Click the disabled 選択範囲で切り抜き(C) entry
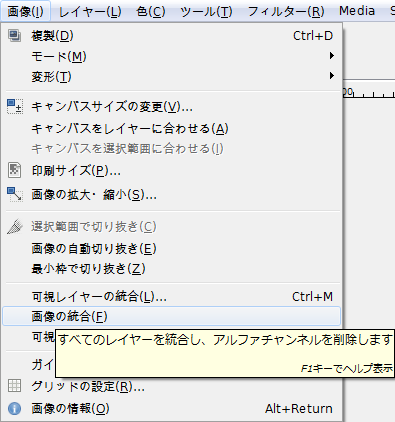The height and width of the screenshot is (422, 395). tap(171, 227)
